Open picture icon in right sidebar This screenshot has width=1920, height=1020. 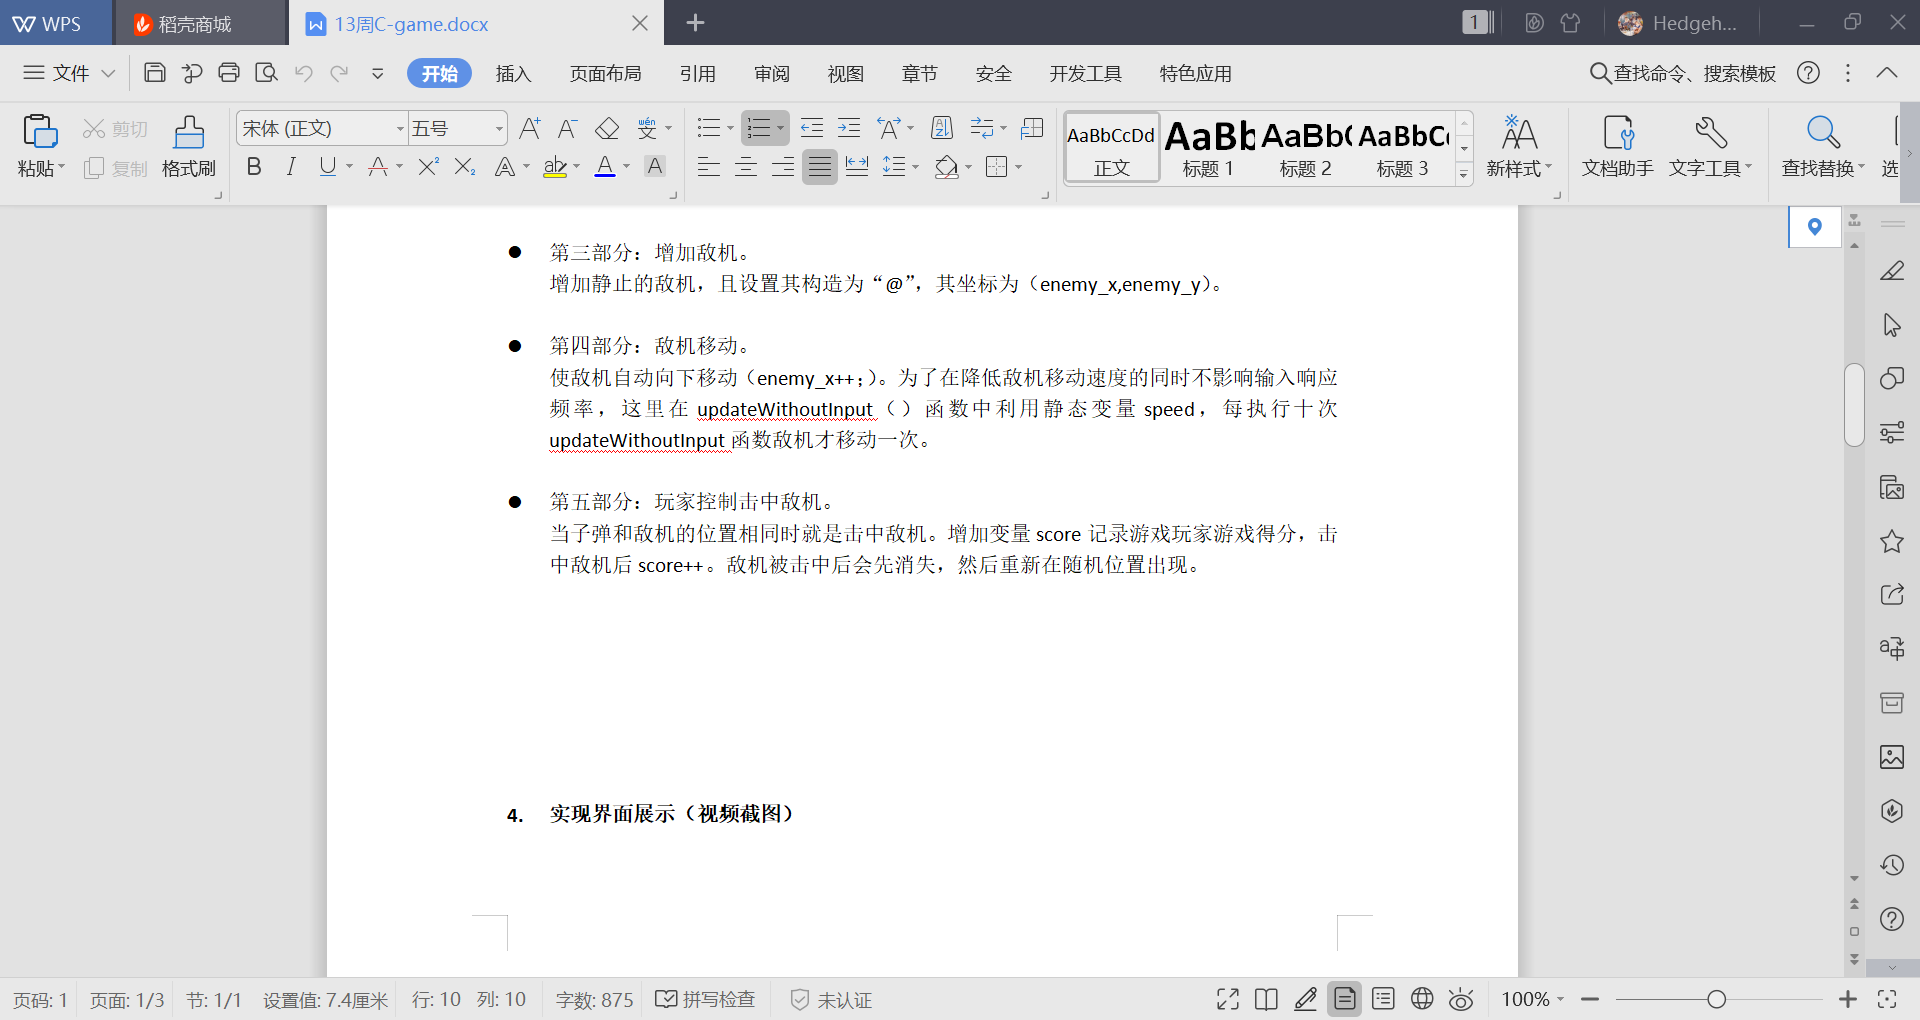coord(1892,757)
